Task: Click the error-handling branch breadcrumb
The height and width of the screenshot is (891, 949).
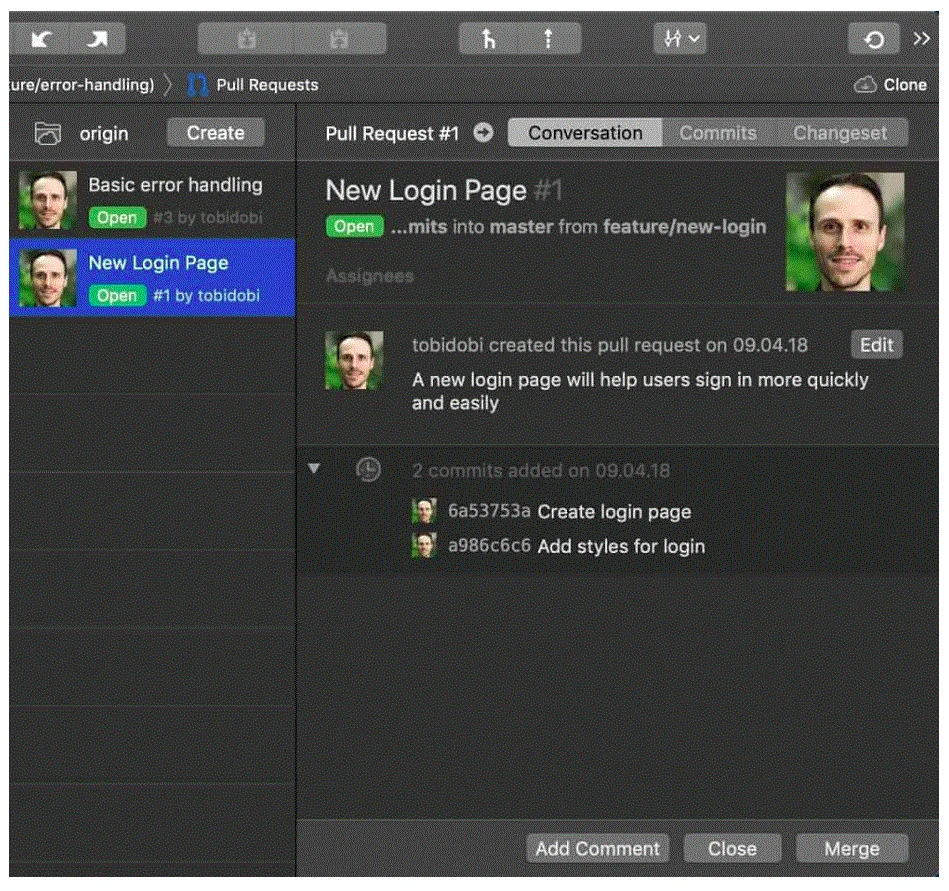Action: (82, 85)
